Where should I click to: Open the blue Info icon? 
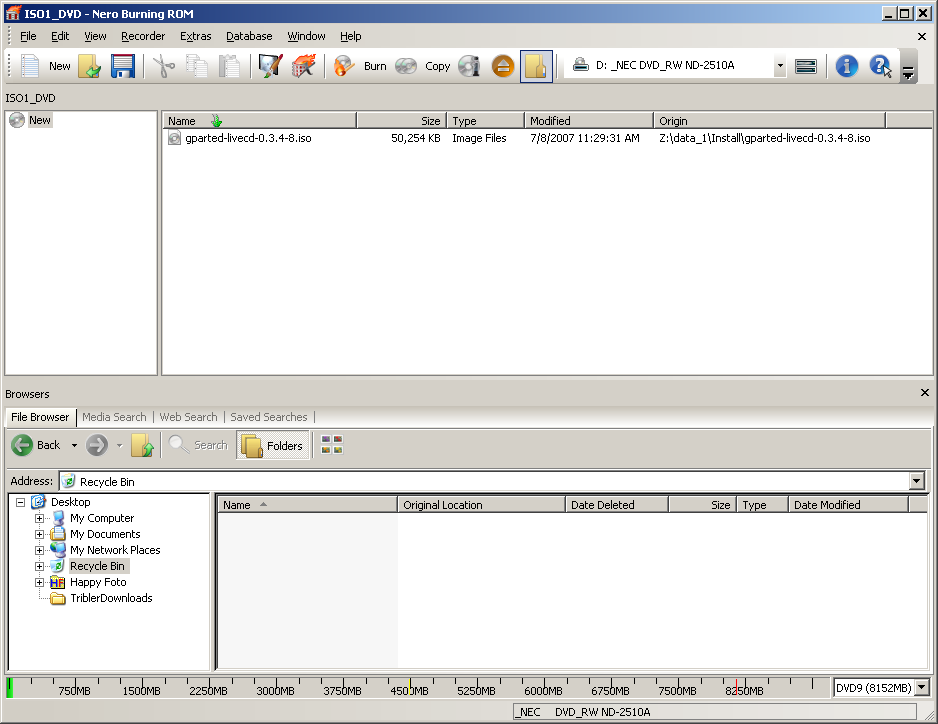coord(846,66)
